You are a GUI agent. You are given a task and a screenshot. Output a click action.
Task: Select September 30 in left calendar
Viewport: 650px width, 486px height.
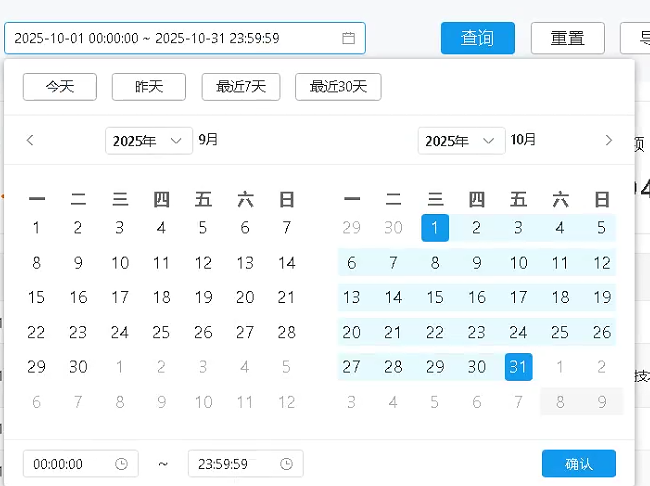pyautogui.click(x=78, y=367)
